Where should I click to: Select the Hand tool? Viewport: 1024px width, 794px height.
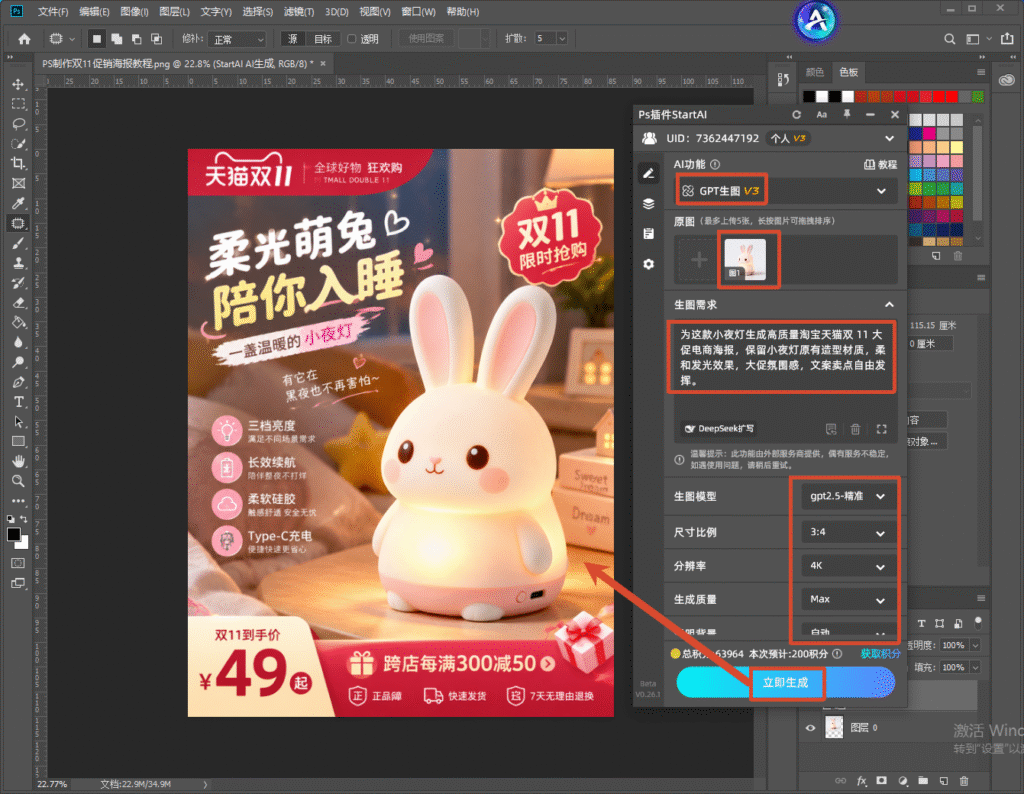click(18, 461)
